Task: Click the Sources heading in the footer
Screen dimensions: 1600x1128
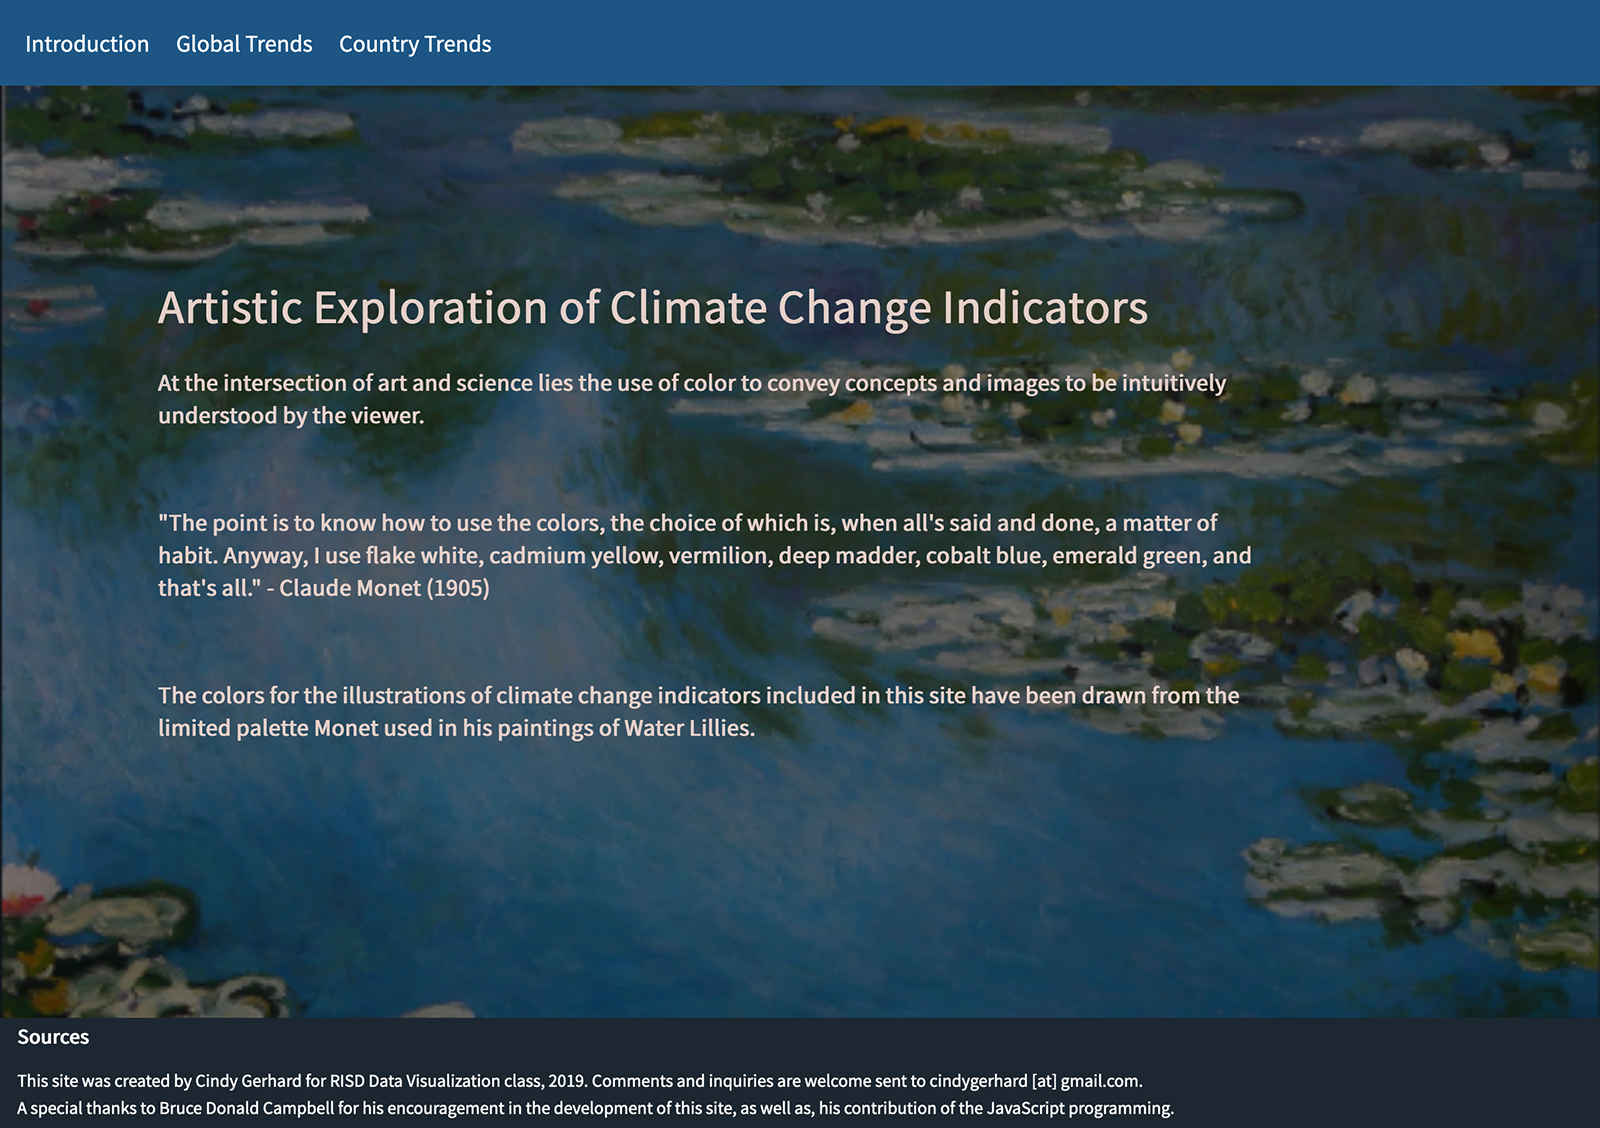Action: point(53,1037)
